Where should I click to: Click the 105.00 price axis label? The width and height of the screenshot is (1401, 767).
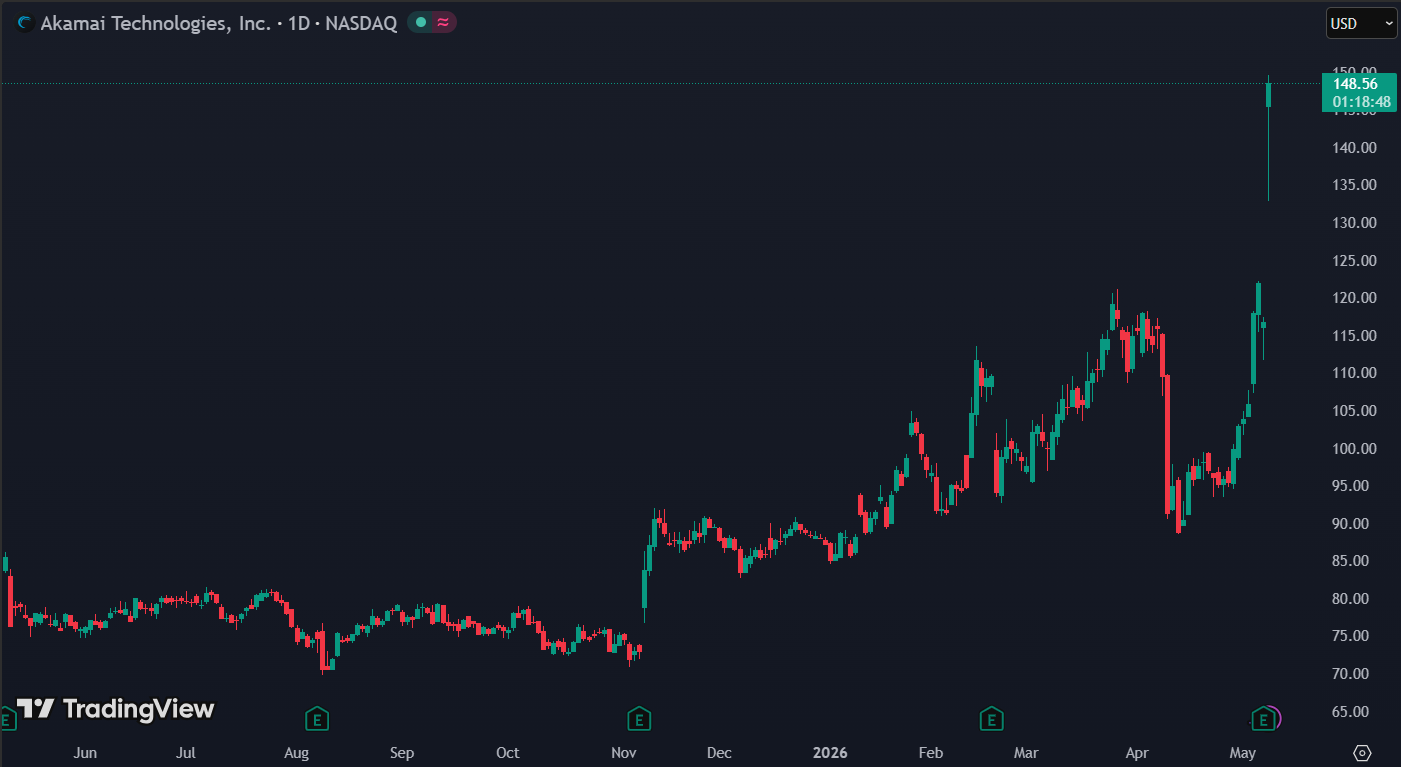(x=1355, y=411)
